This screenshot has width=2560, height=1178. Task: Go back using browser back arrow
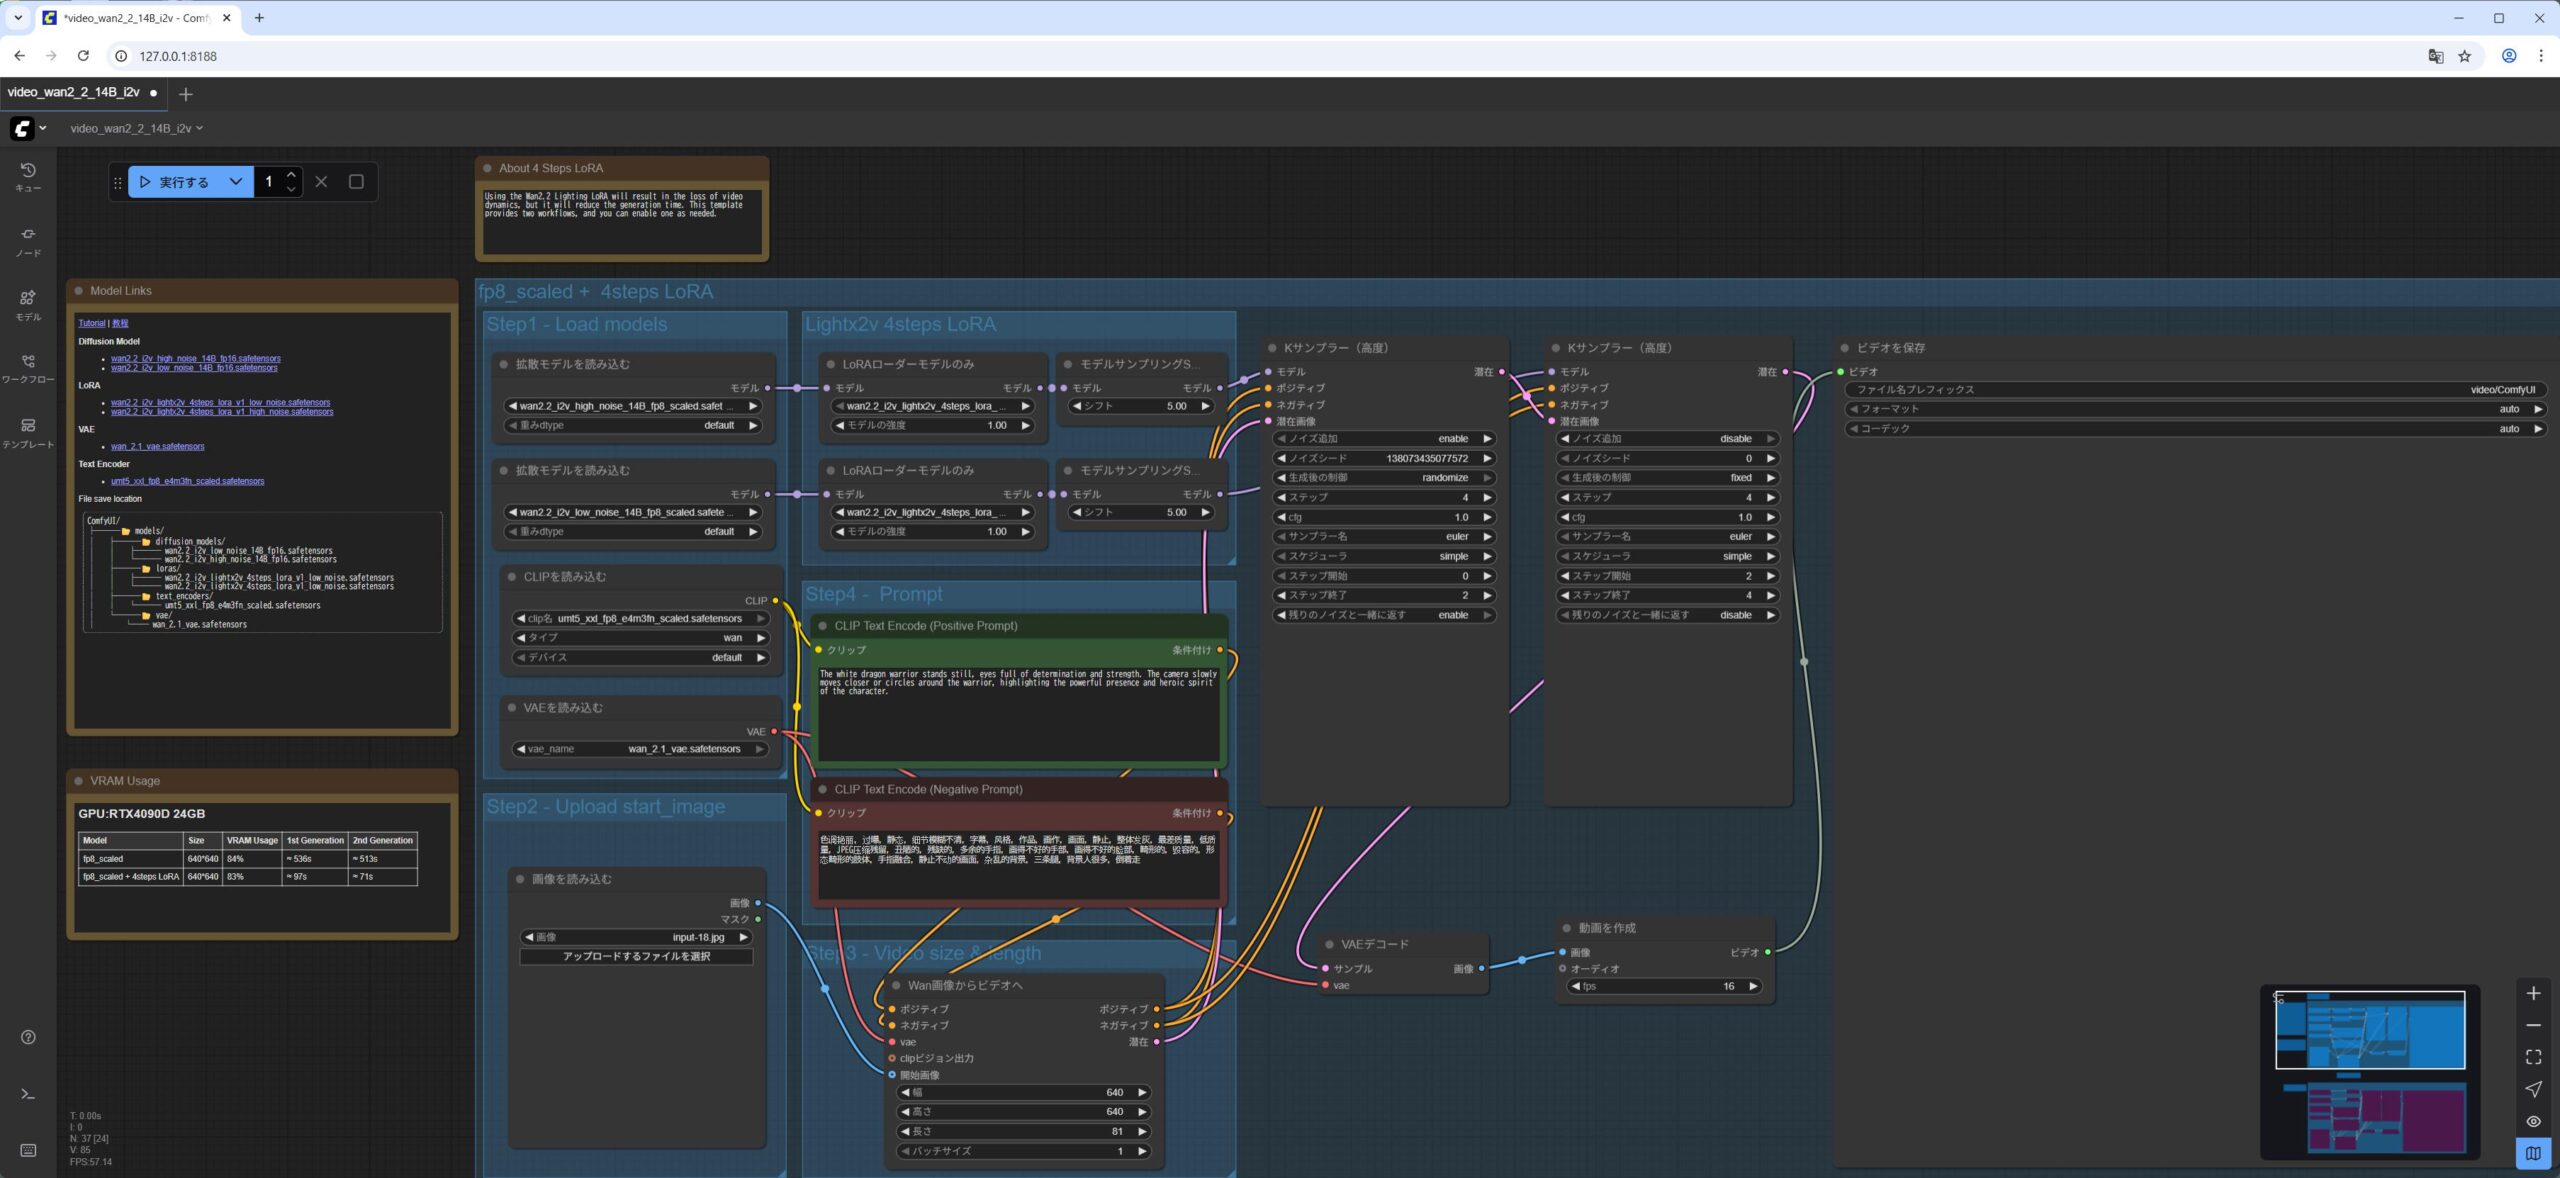tap(20, 56)
